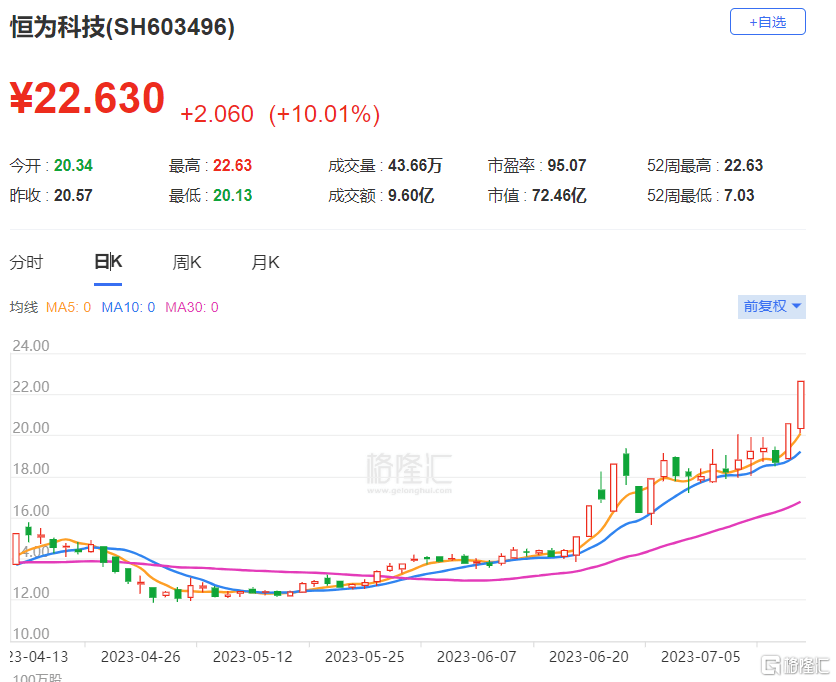The height and width of the screenshot is (682, 836).
Task: Switch to the 分时 intraday tab
Action: tap(27, 263)
